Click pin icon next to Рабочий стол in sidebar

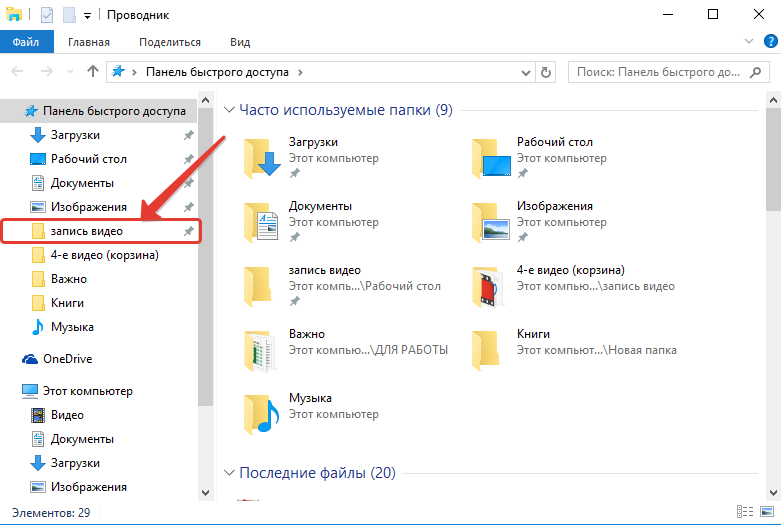click(188, 159)
